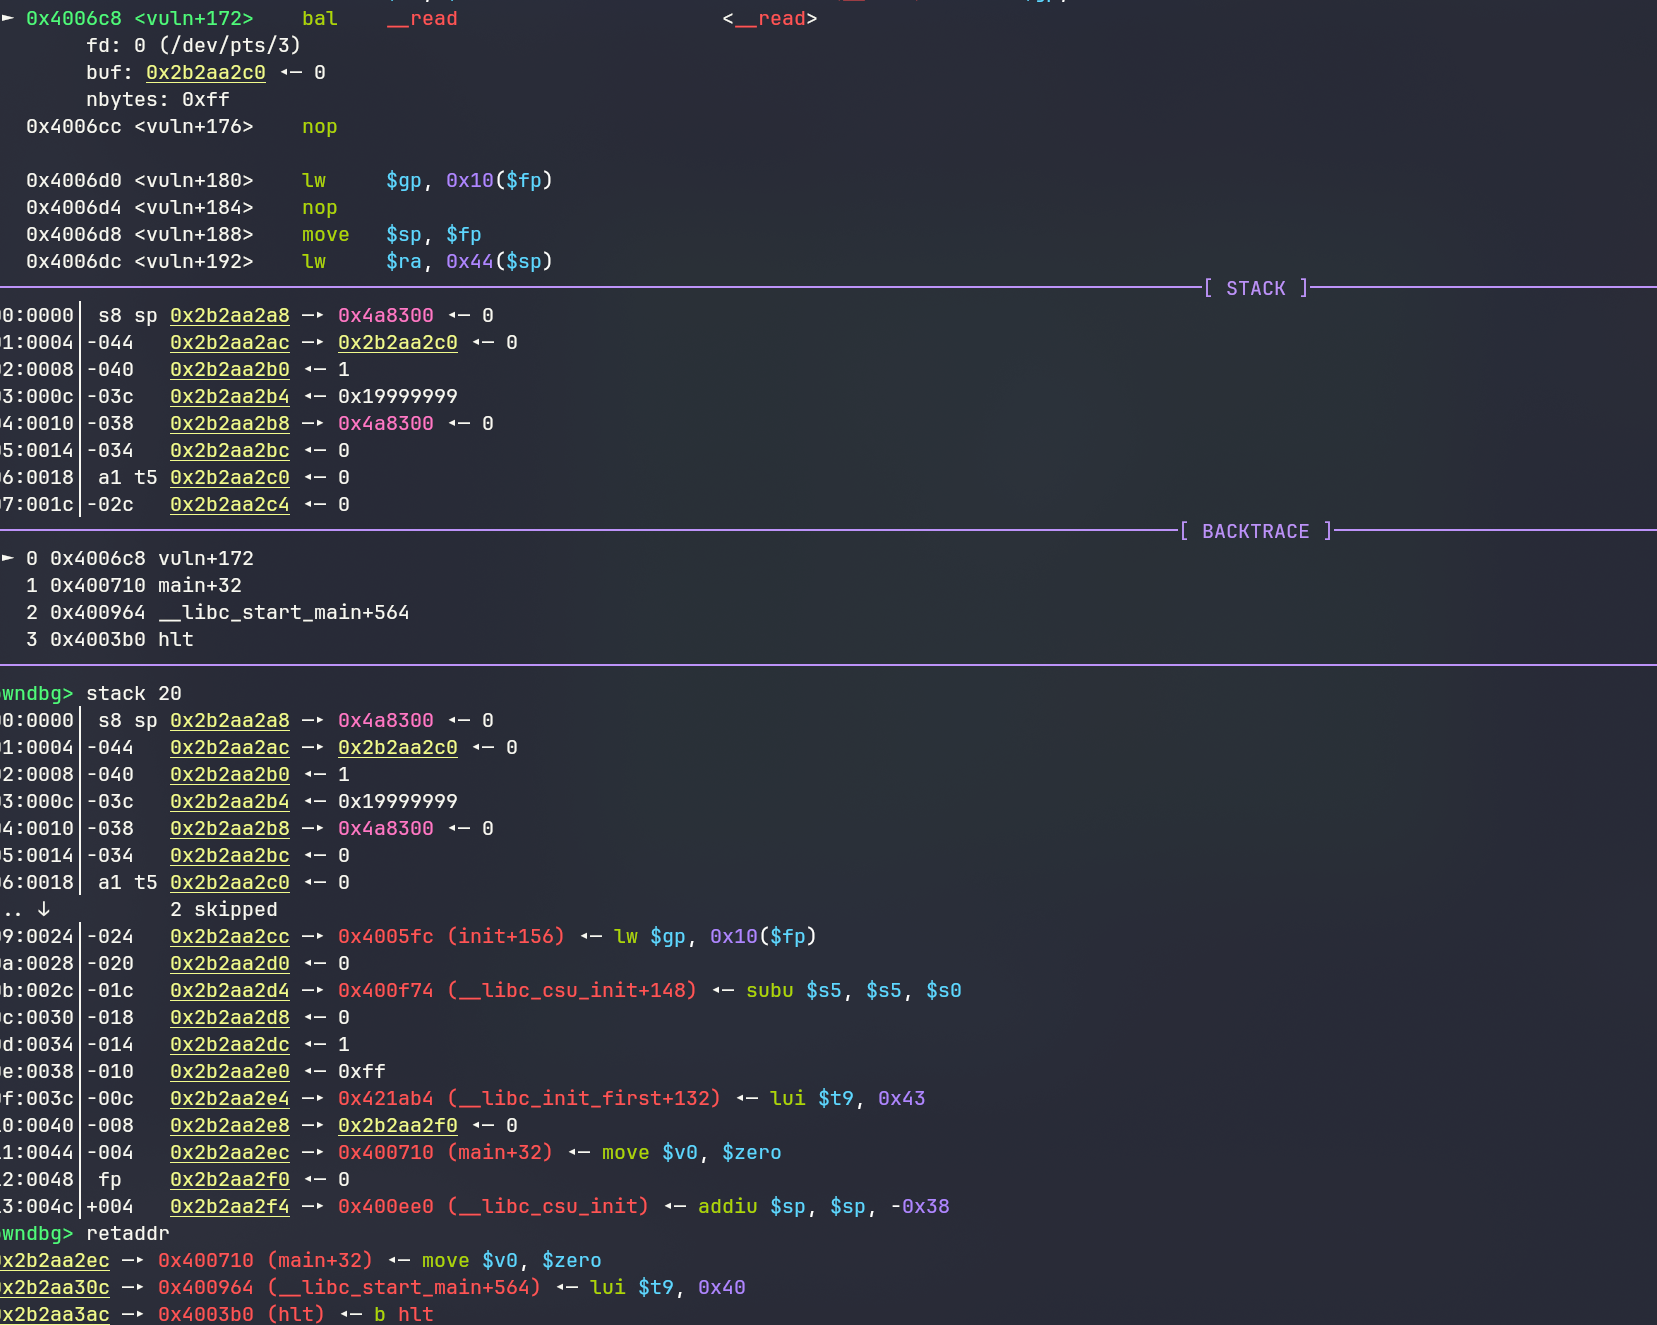Click the 'stack 20' command text
Screen dimensions: 1657x1325
point(134,693)
